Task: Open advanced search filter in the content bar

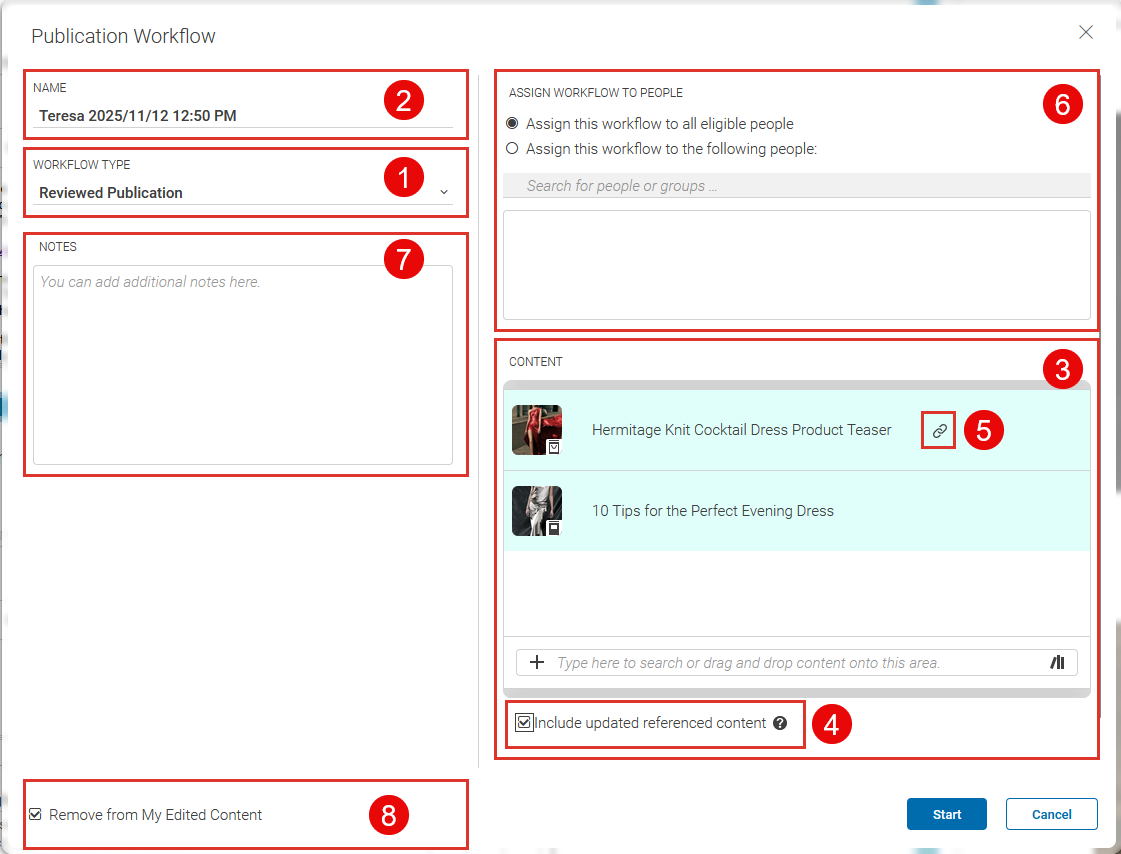Action: pyautogui.click(x=1057, y=662)
